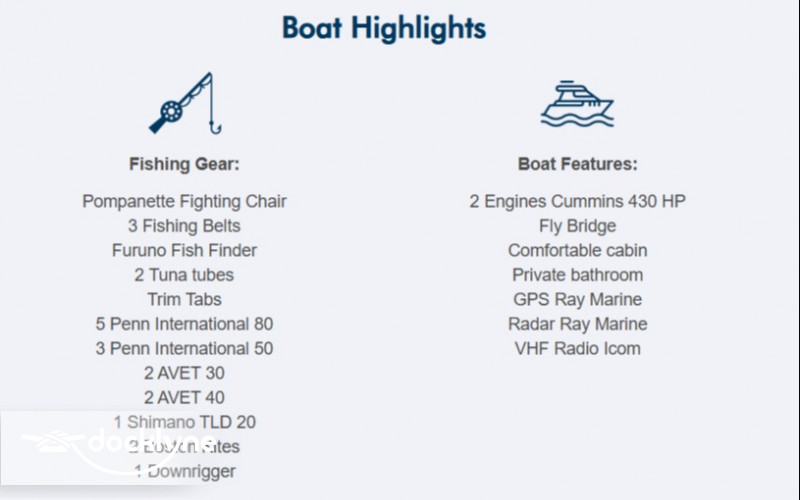800x500 pixels.
Task: Select the 2 Tuna tubes entry
Action: pos(184,275)
